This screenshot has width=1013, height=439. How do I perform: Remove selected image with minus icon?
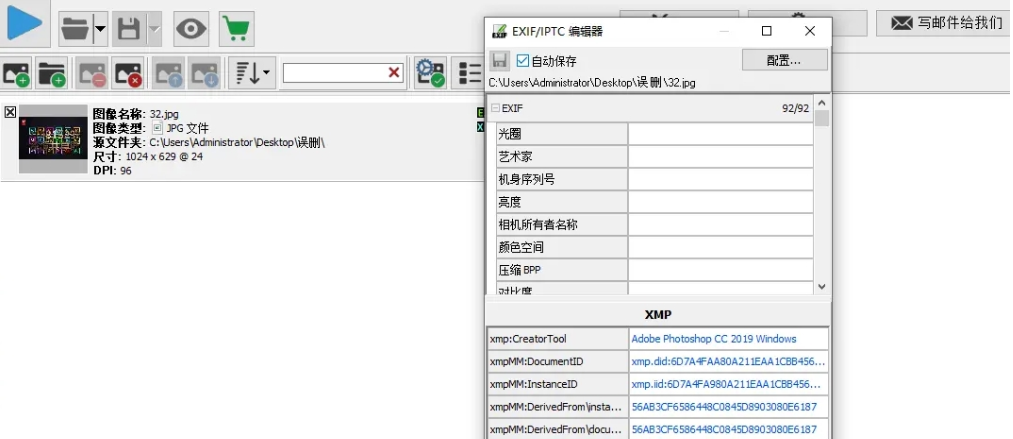pyautogui.click(x=92, y=73)
